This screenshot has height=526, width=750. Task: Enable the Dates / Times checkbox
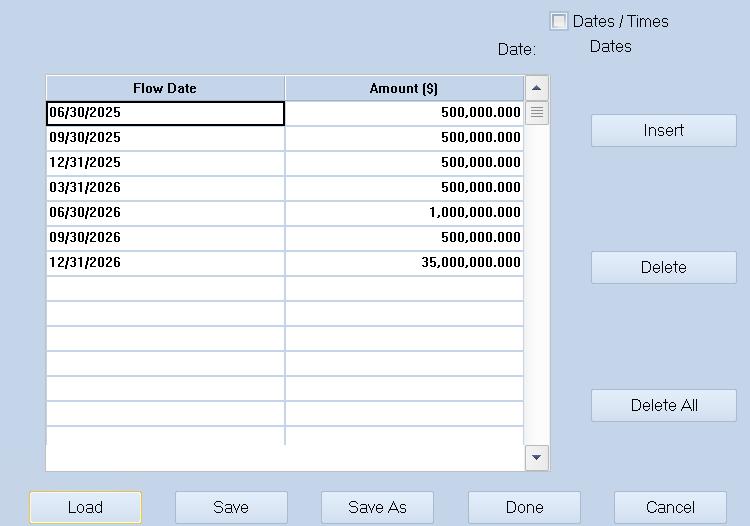point(559,22)
